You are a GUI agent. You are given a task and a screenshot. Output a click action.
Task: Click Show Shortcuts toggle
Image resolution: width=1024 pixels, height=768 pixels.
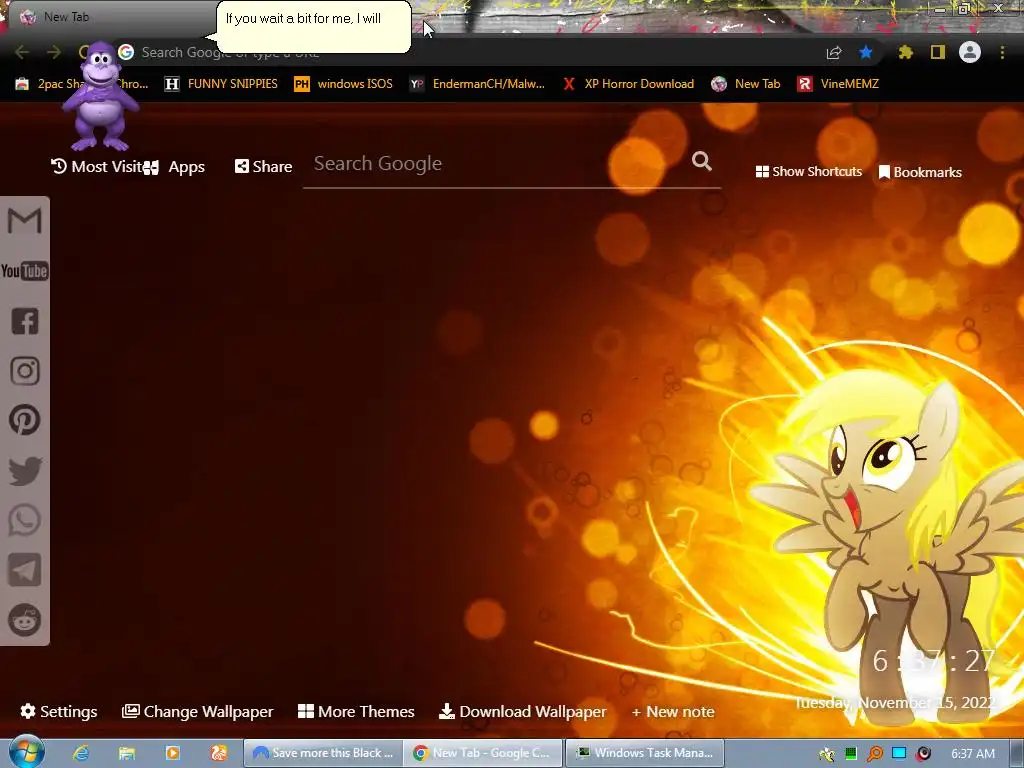pyautogui.click(x=808, y=172)
